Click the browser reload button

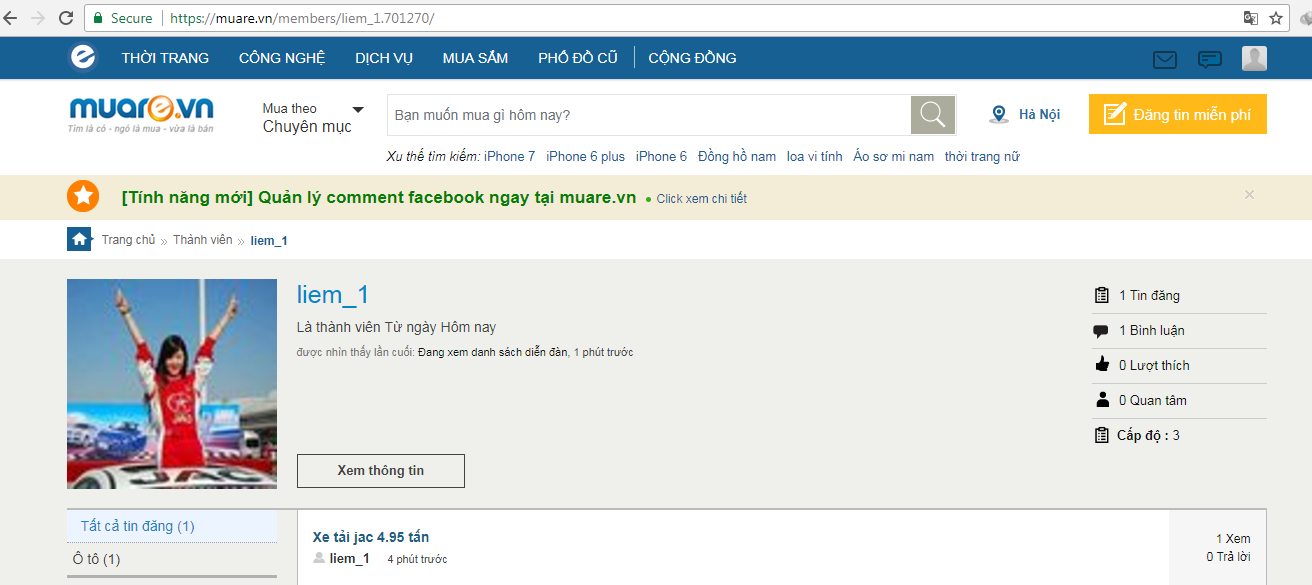[x=66, y=18]
